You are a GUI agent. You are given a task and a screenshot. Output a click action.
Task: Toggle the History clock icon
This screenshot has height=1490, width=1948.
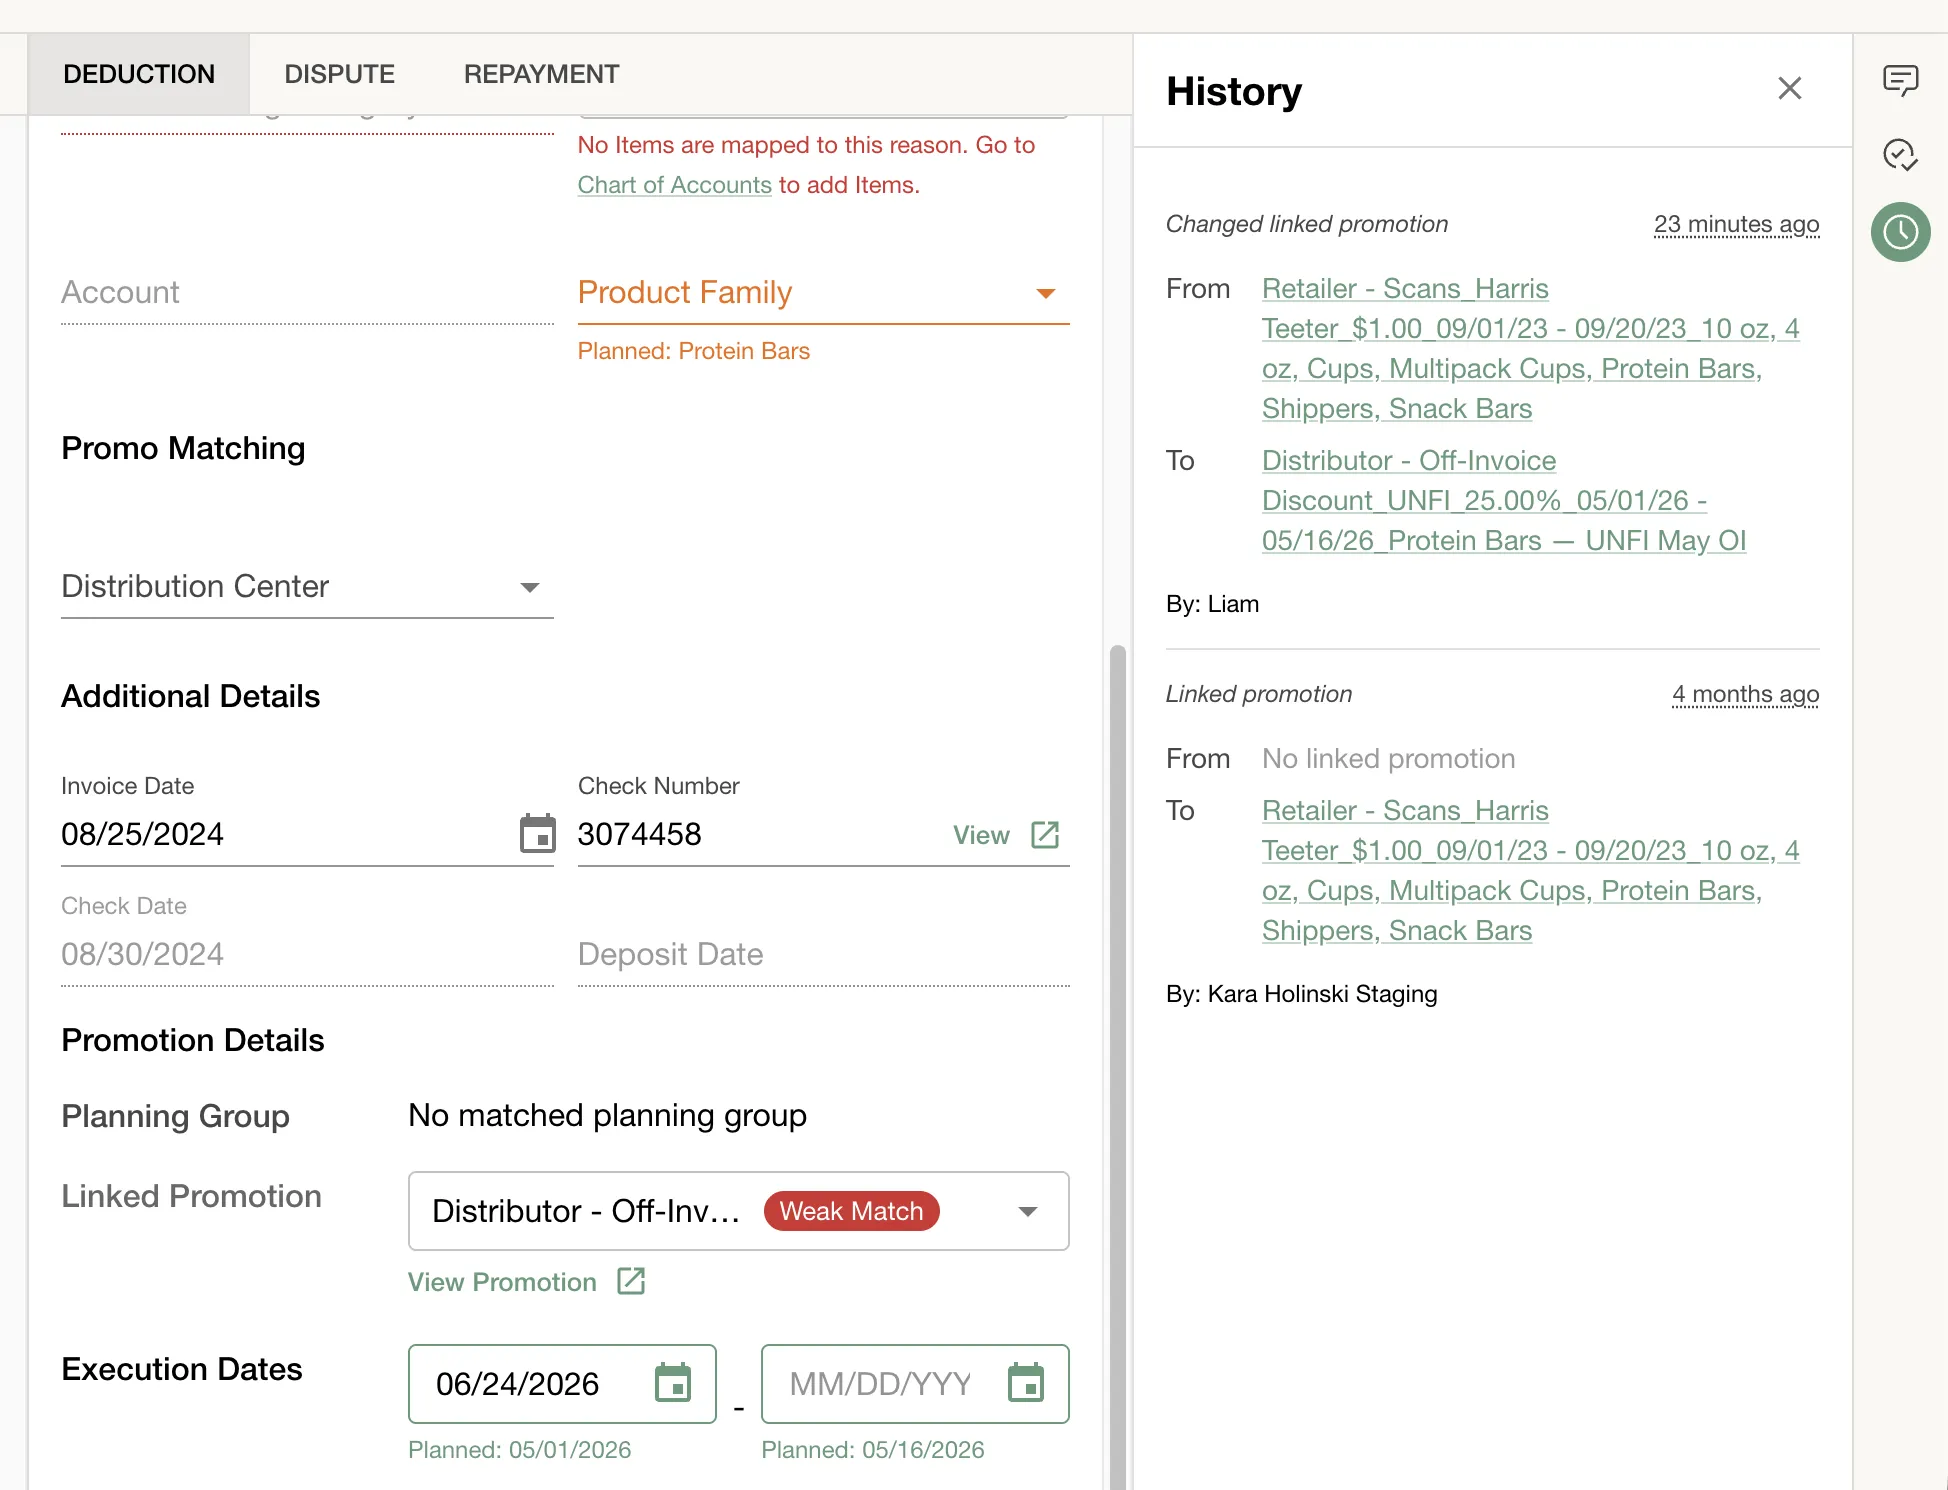[1900, 232]
